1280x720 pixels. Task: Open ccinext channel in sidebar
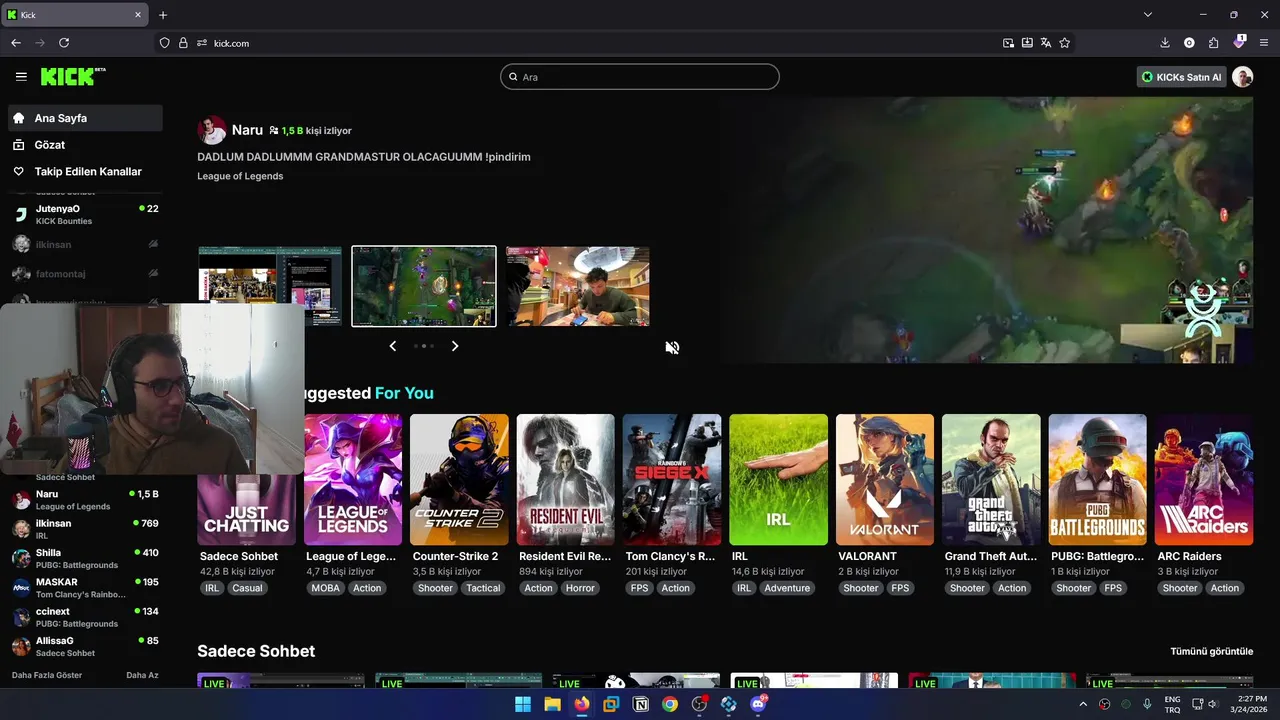click(85, 617)
